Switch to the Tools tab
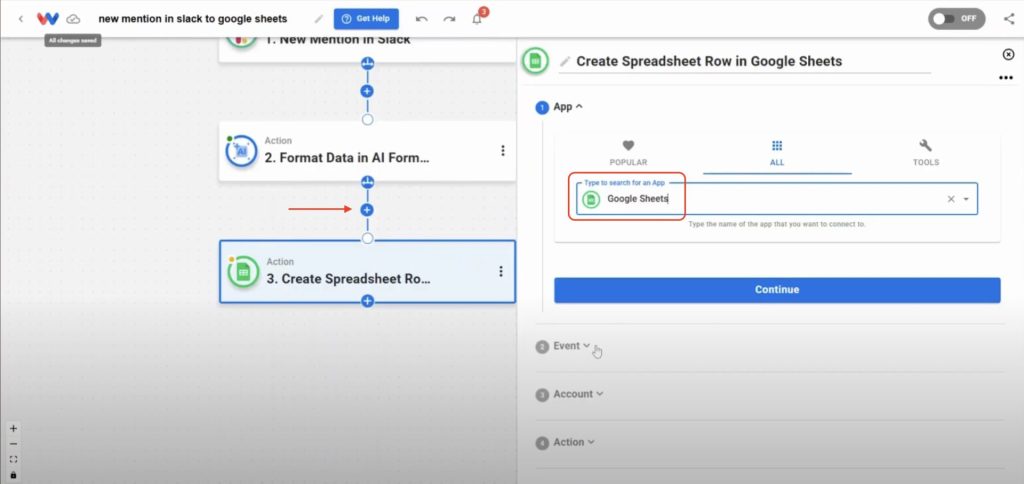 click(x=925, y=153)
